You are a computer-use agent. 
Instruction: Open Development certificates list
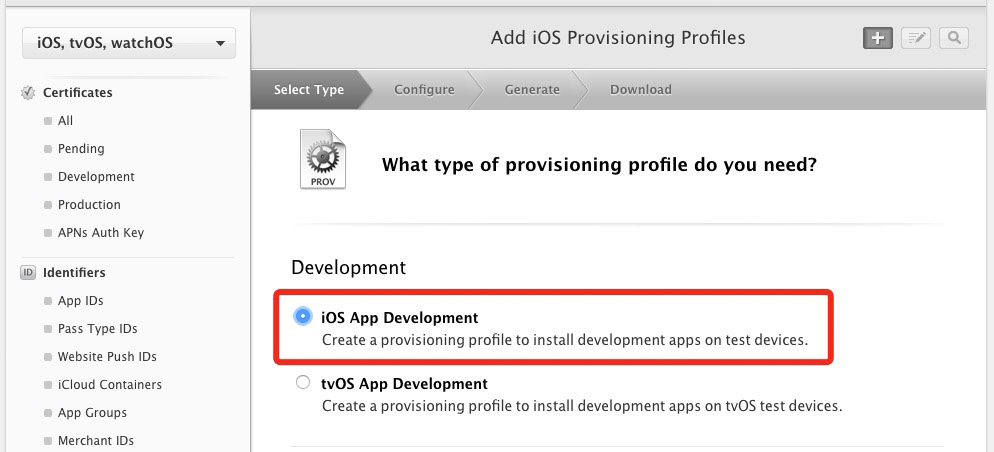coord(96,177)
